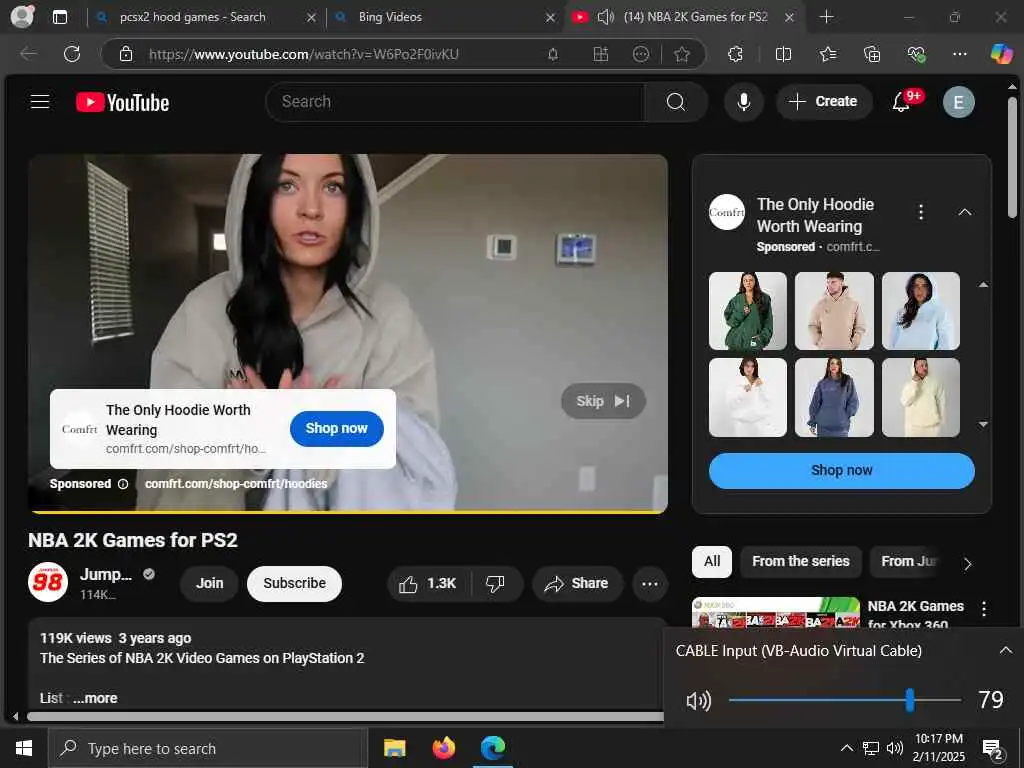Share the video
Screen dimensions: 1024x768
pos(577,584)
